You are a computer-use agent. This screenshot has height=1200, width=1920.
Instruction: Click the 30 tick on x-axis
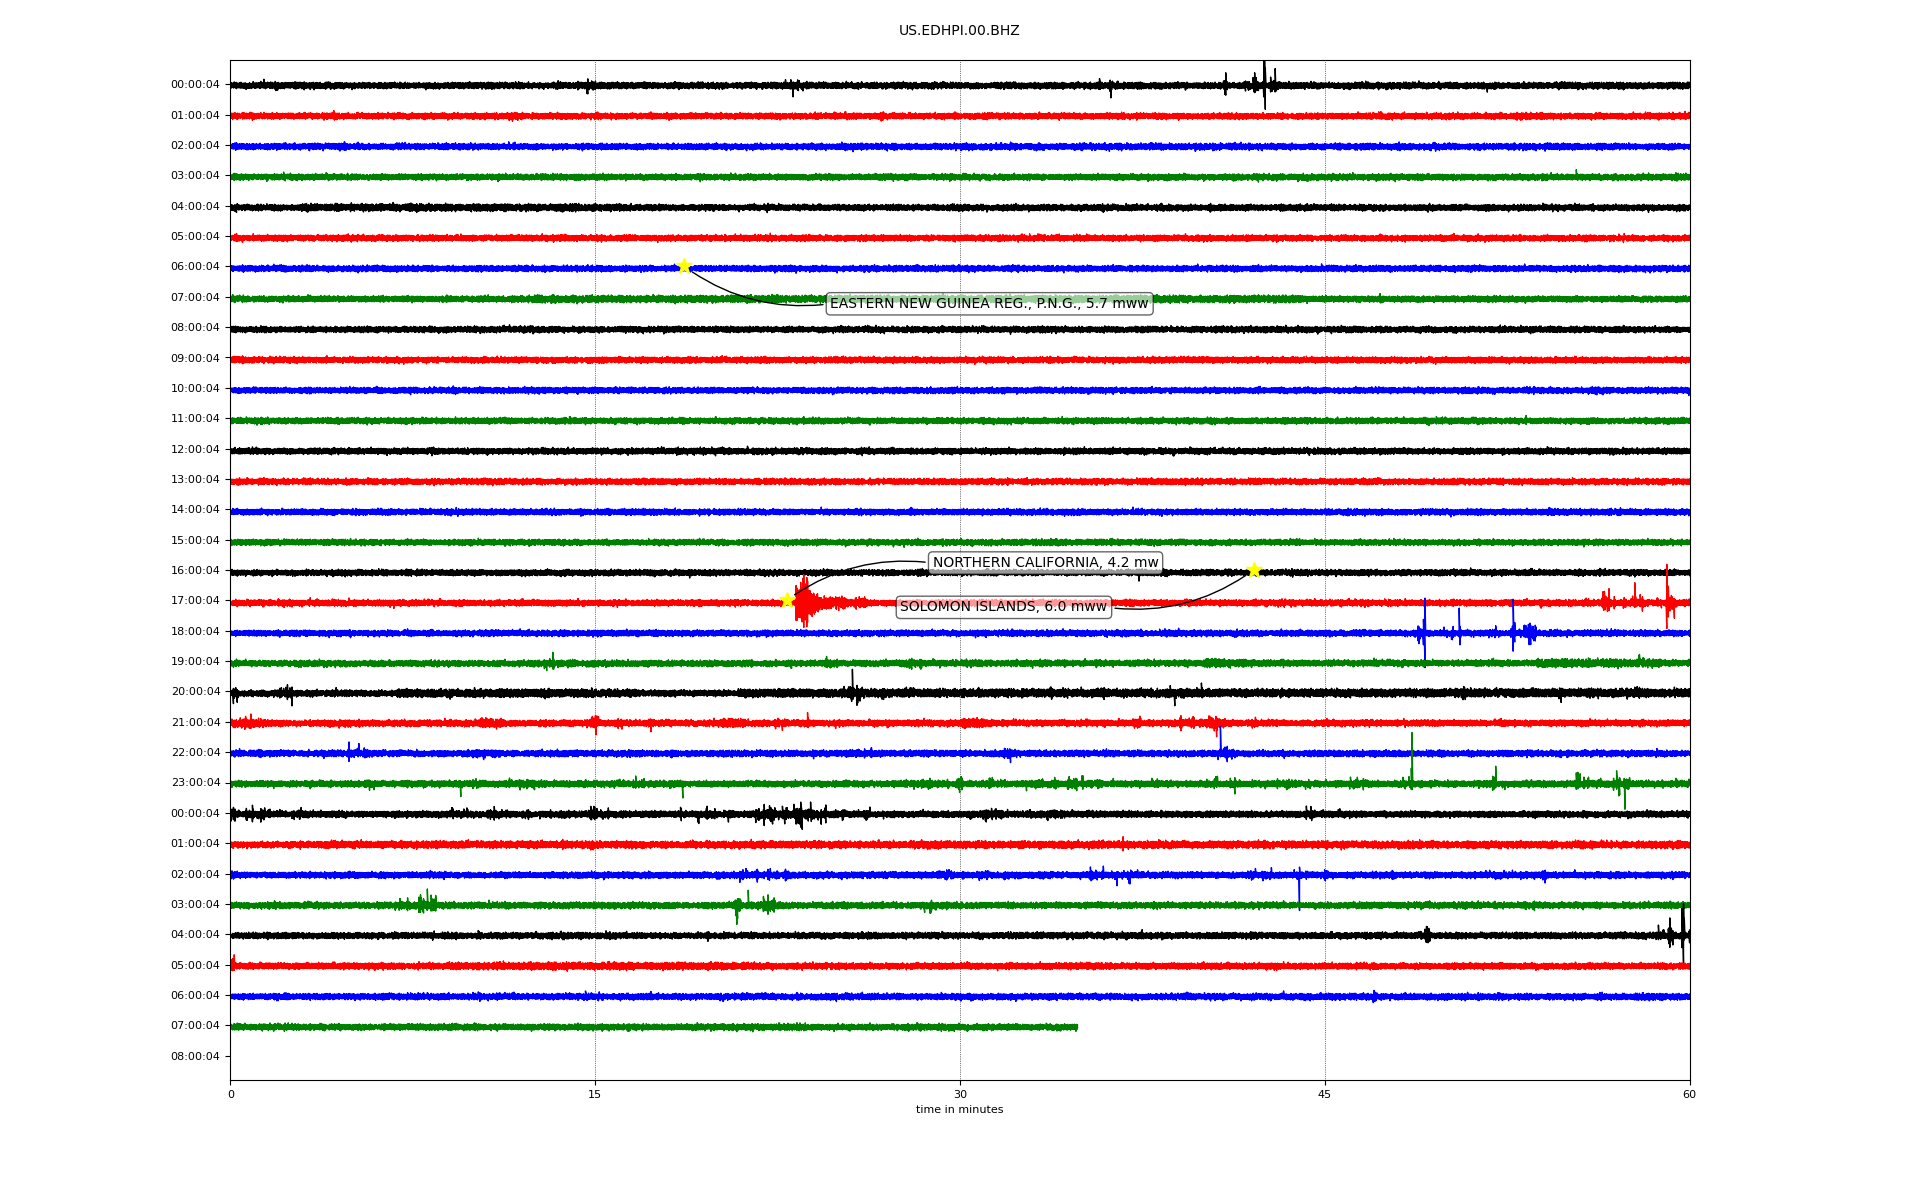pos(960,1094)
